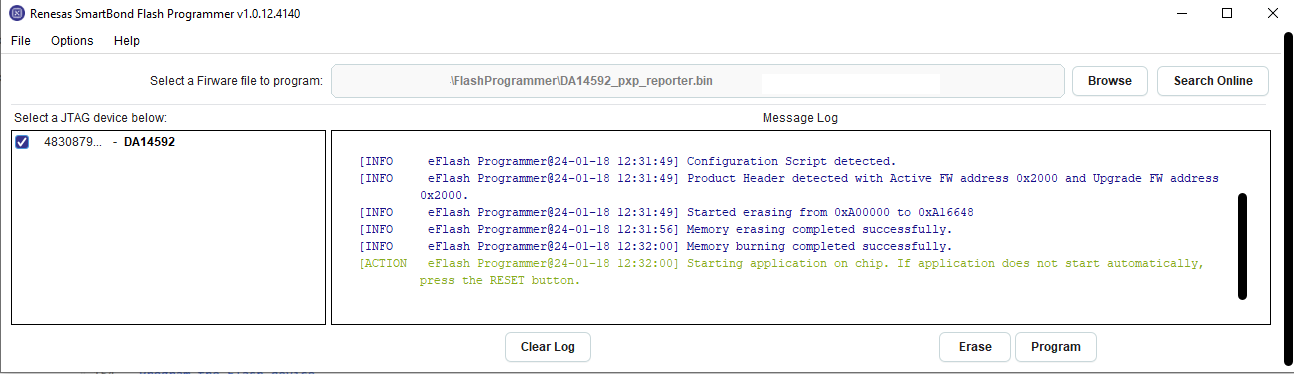Screen dimensions: 1294x374
Task: Click the 'Select a JTAG device below:' label
Action: (90, 118)
